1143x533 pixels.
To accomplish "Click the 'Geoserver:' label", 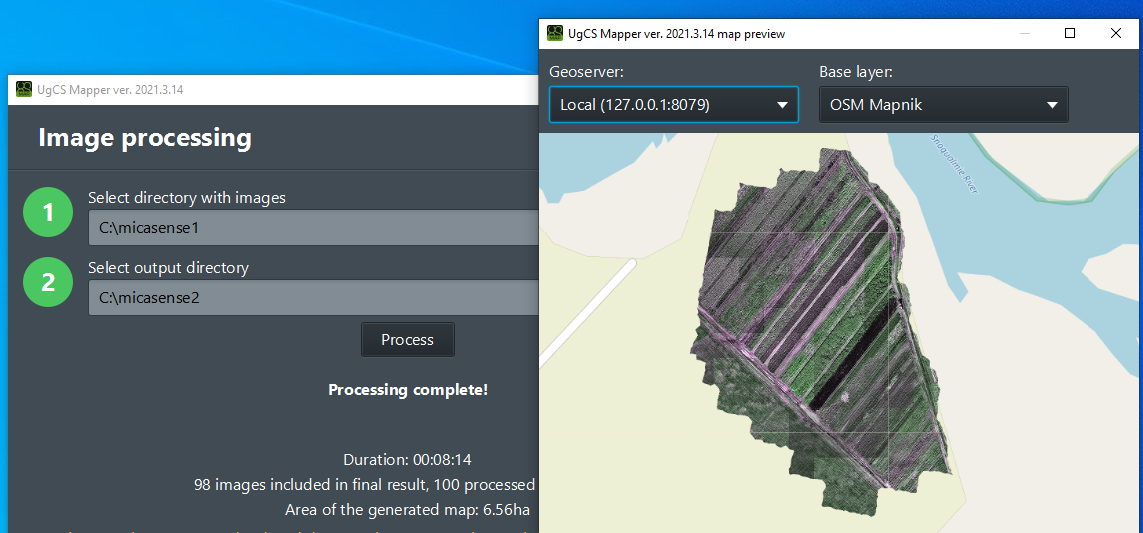I will coord(586,71).
